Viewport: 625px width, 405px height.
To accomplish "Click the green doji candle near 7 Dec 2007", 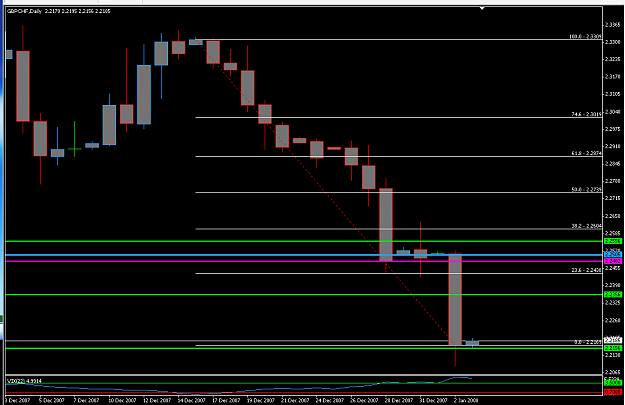I will click(x=75, y=149).
